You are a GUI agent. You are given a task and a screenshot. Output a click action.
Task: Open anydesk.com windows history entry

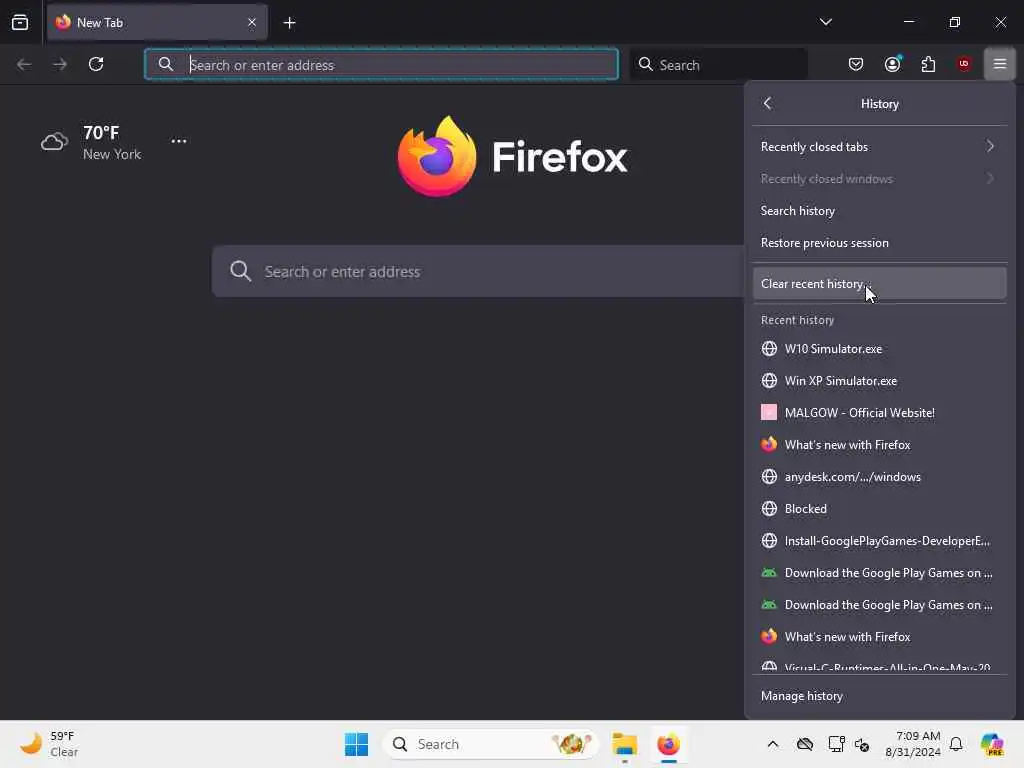coord(879,477)
